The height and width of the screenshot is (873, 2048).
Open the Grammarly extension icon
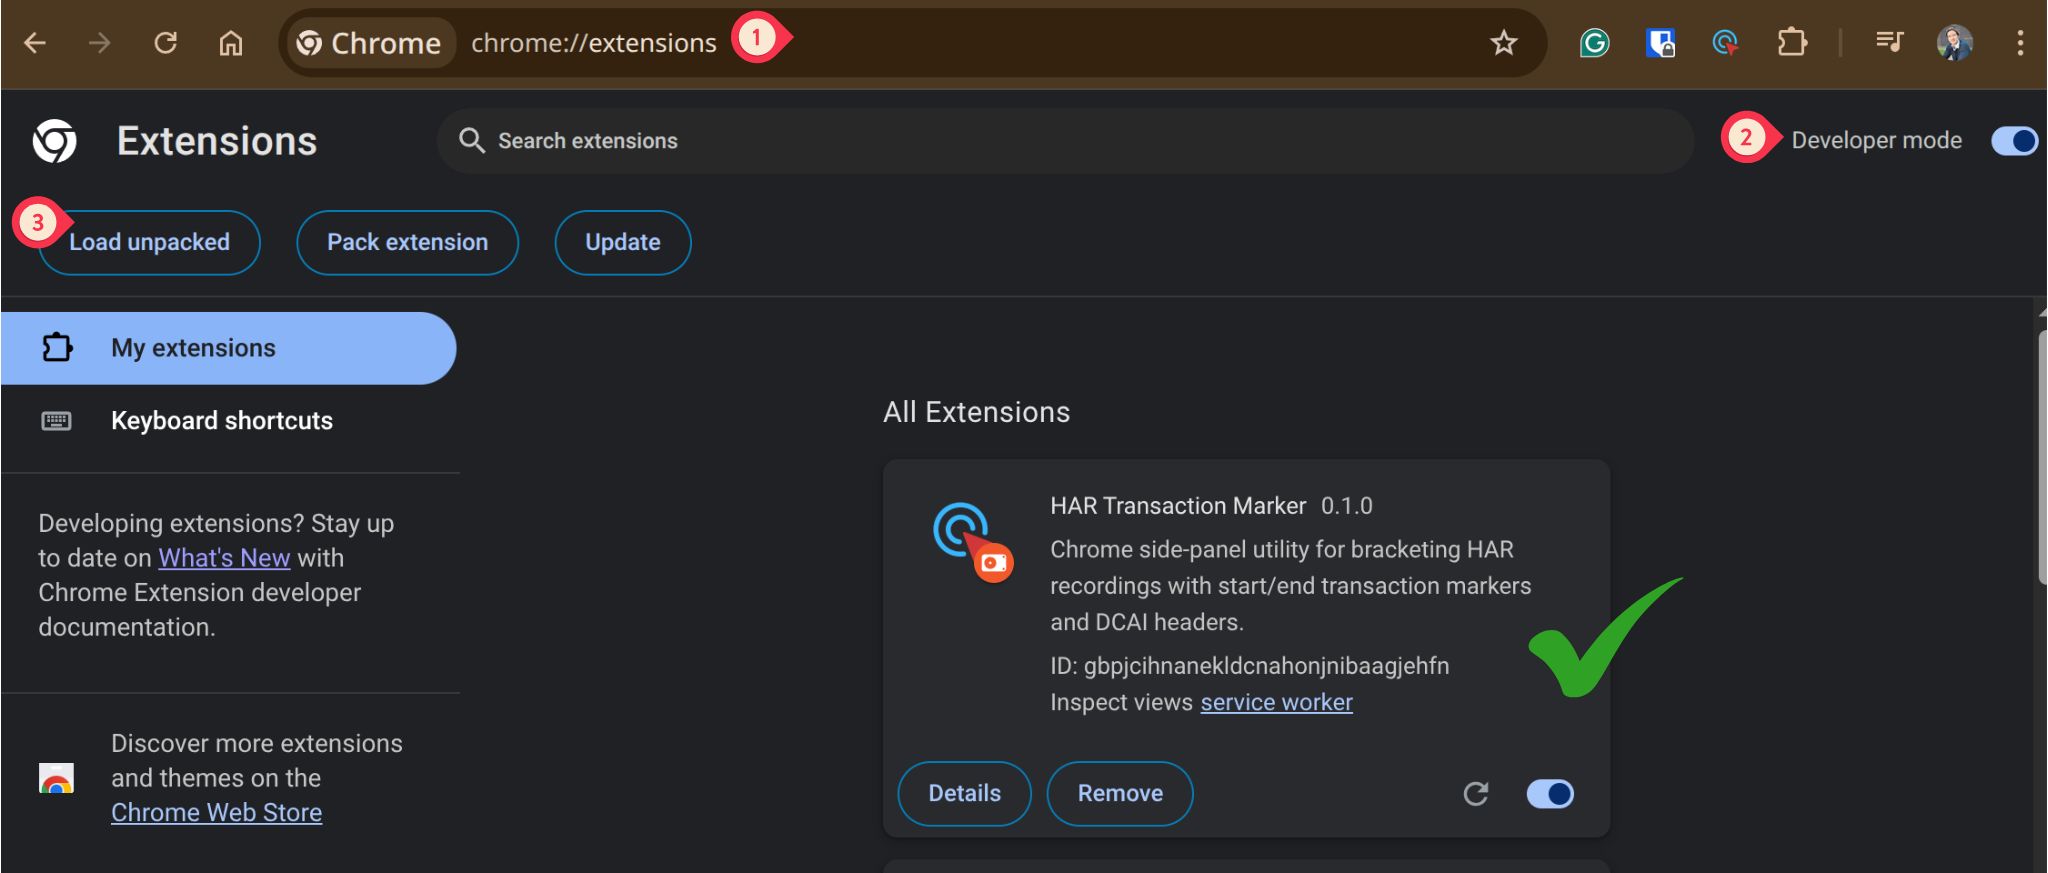[x=1594, y=43]
